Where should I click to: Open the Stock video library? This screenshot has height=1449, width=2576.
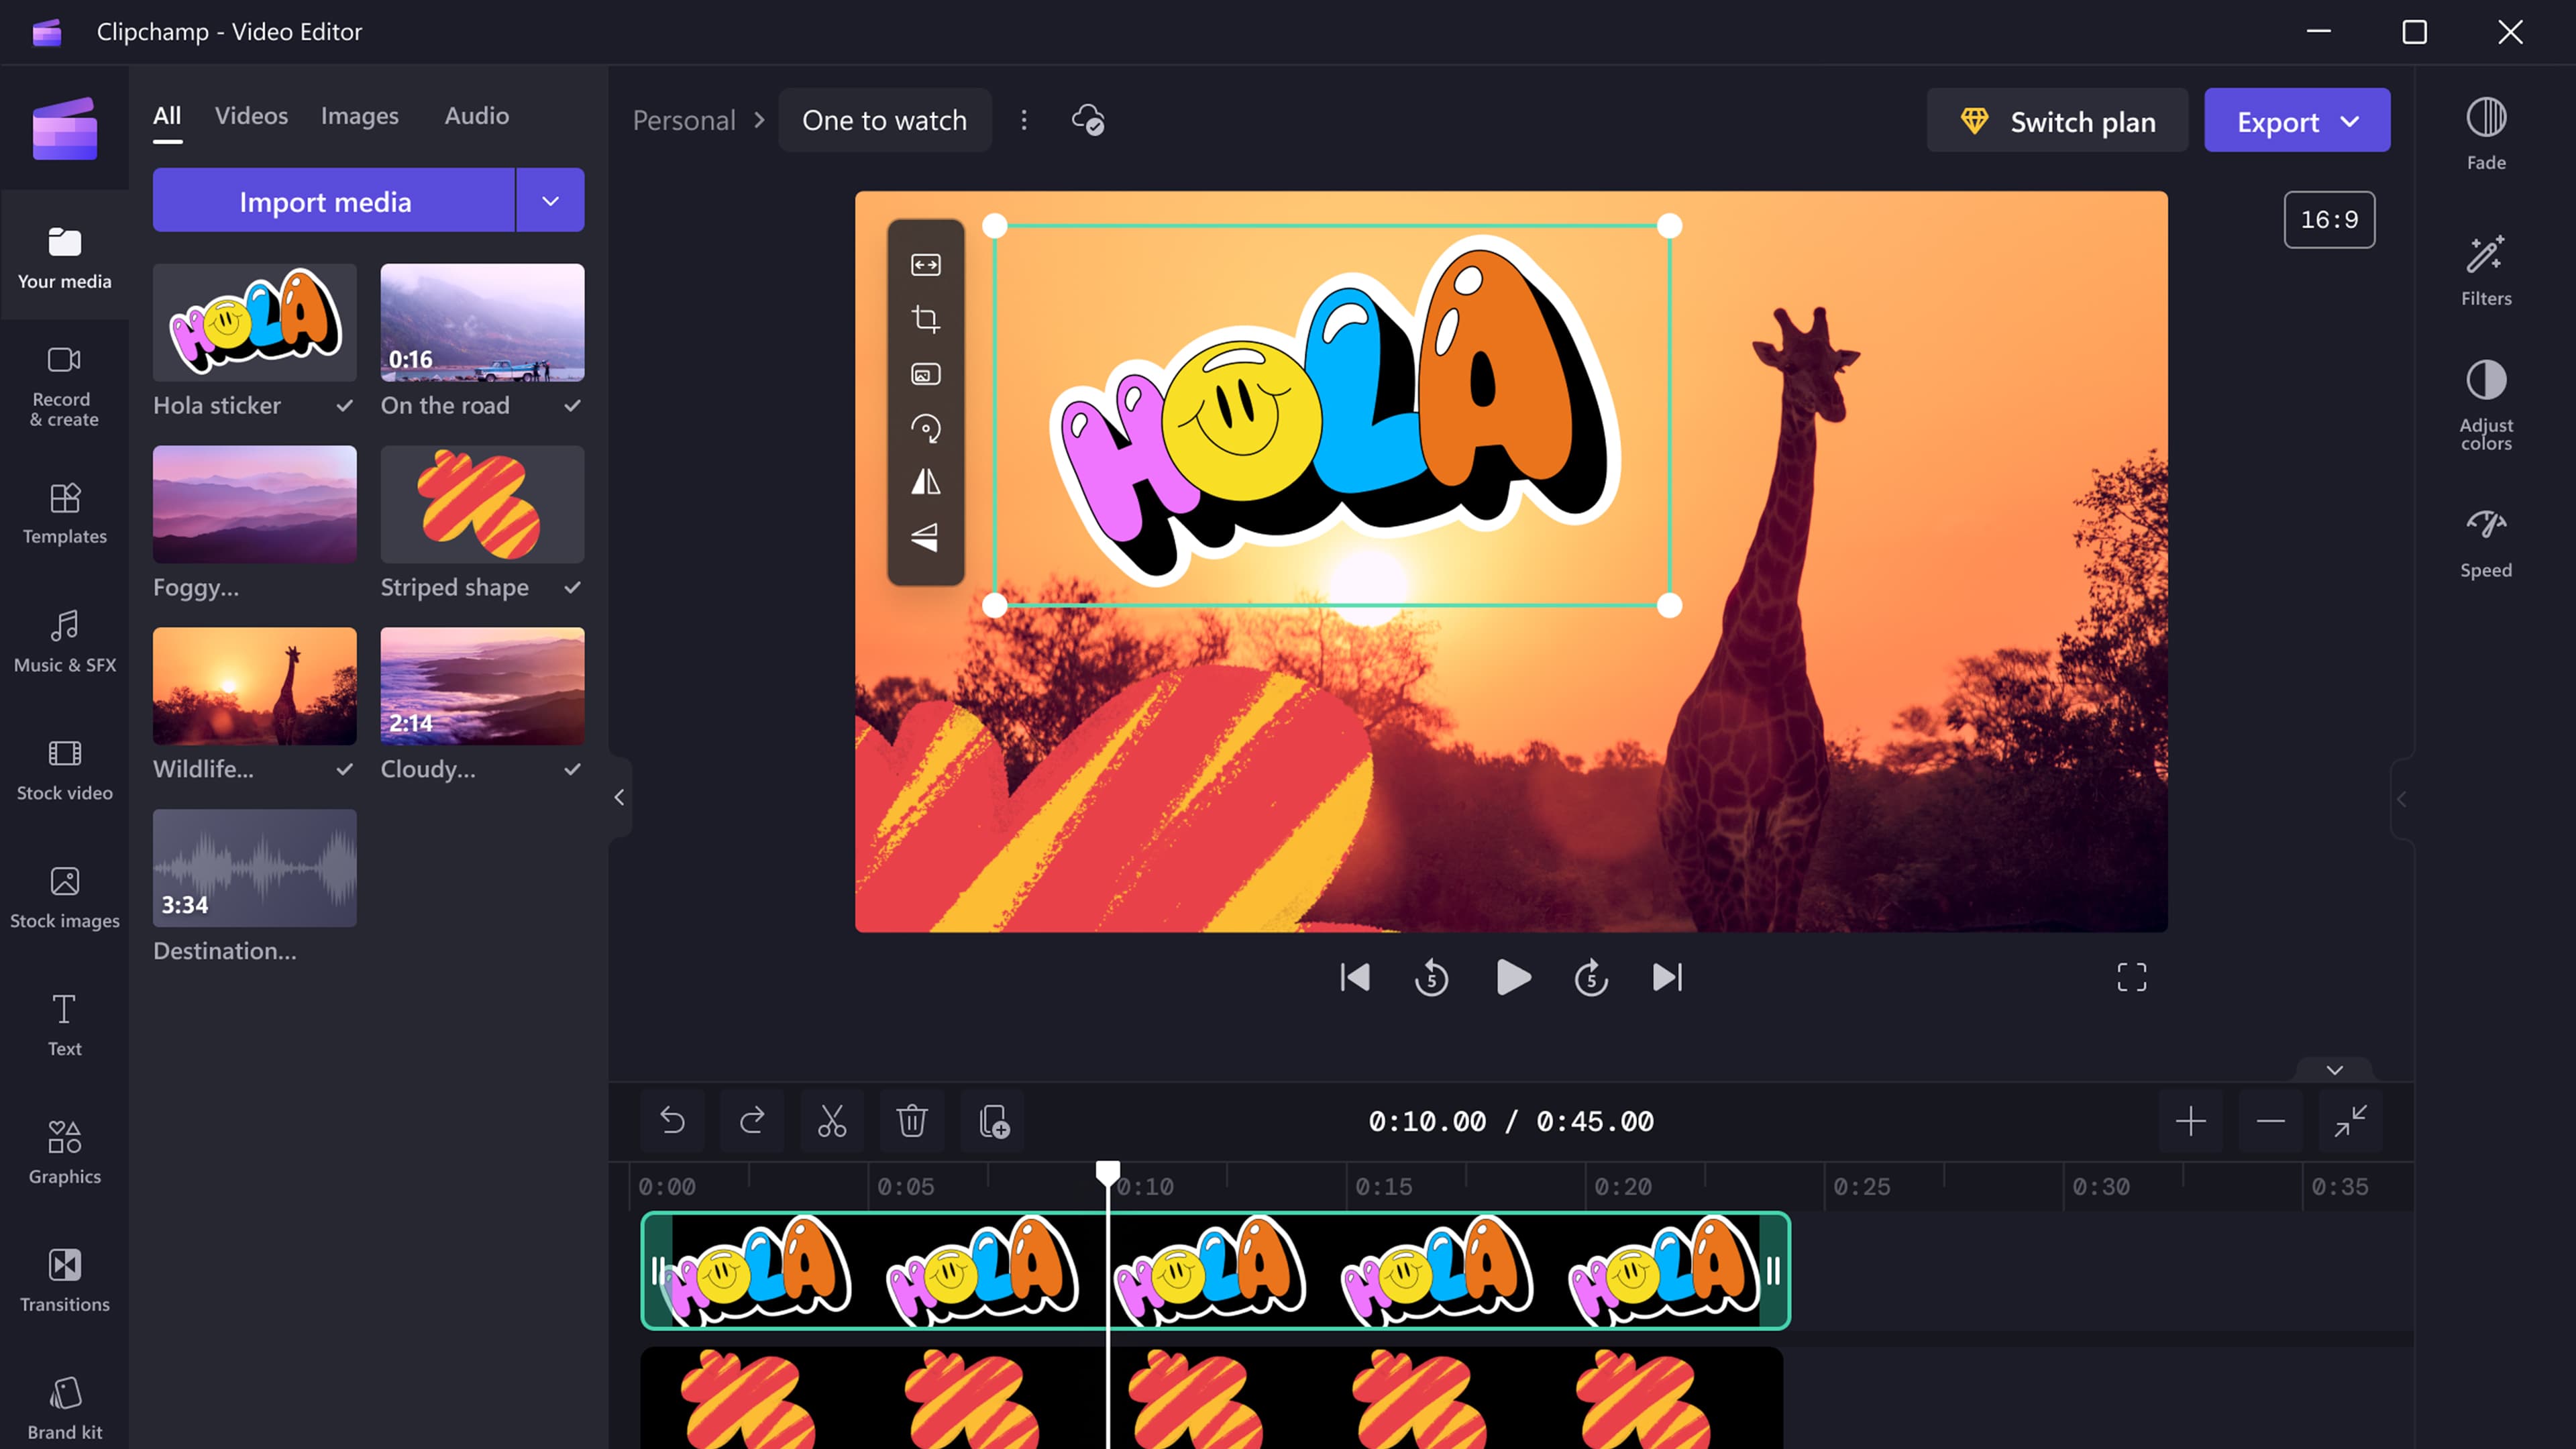pos(65,770)
